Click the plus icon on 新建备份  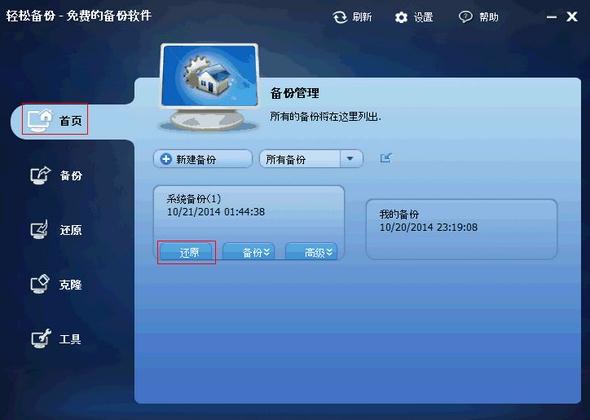point(166,159)
